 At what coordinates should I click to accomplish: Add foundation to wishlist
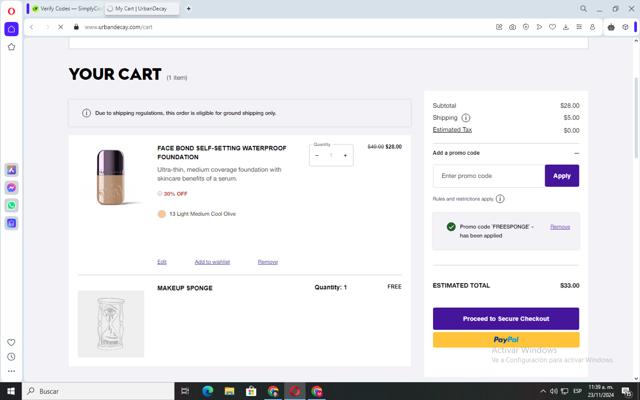[212, 262]
